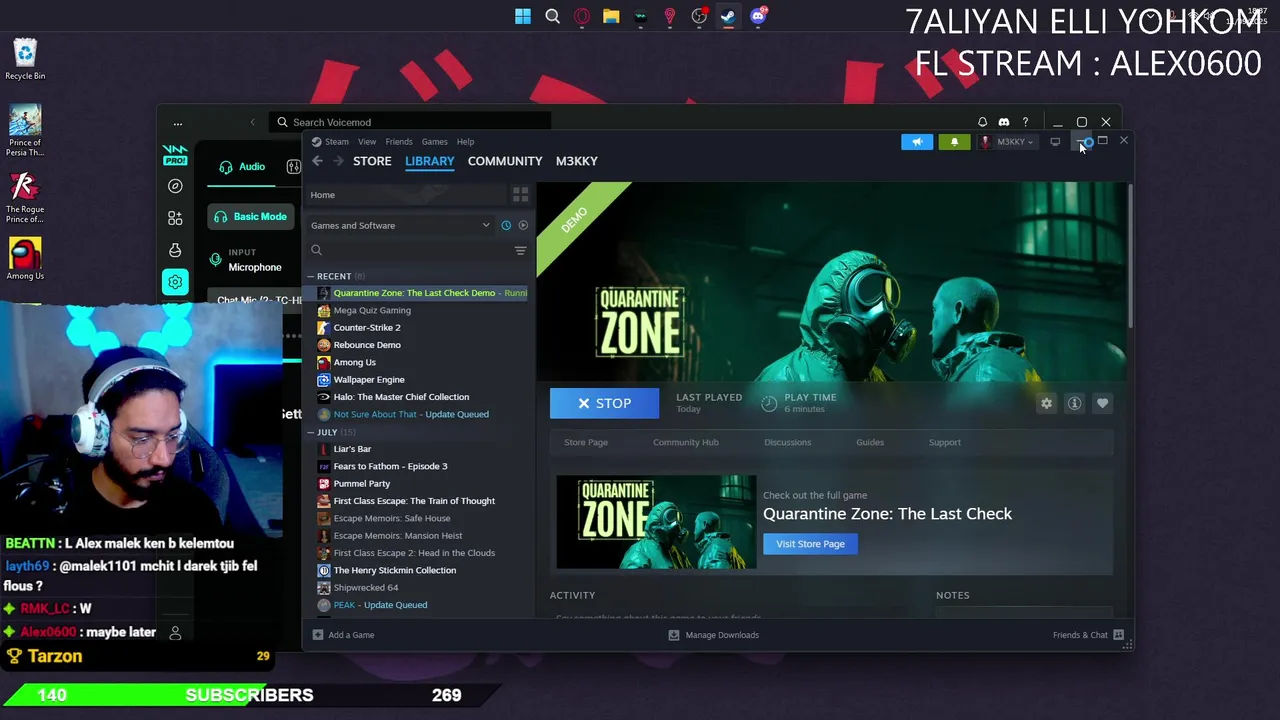Select Pummel Party in library
1280x720 pixels.
point(362,484)
